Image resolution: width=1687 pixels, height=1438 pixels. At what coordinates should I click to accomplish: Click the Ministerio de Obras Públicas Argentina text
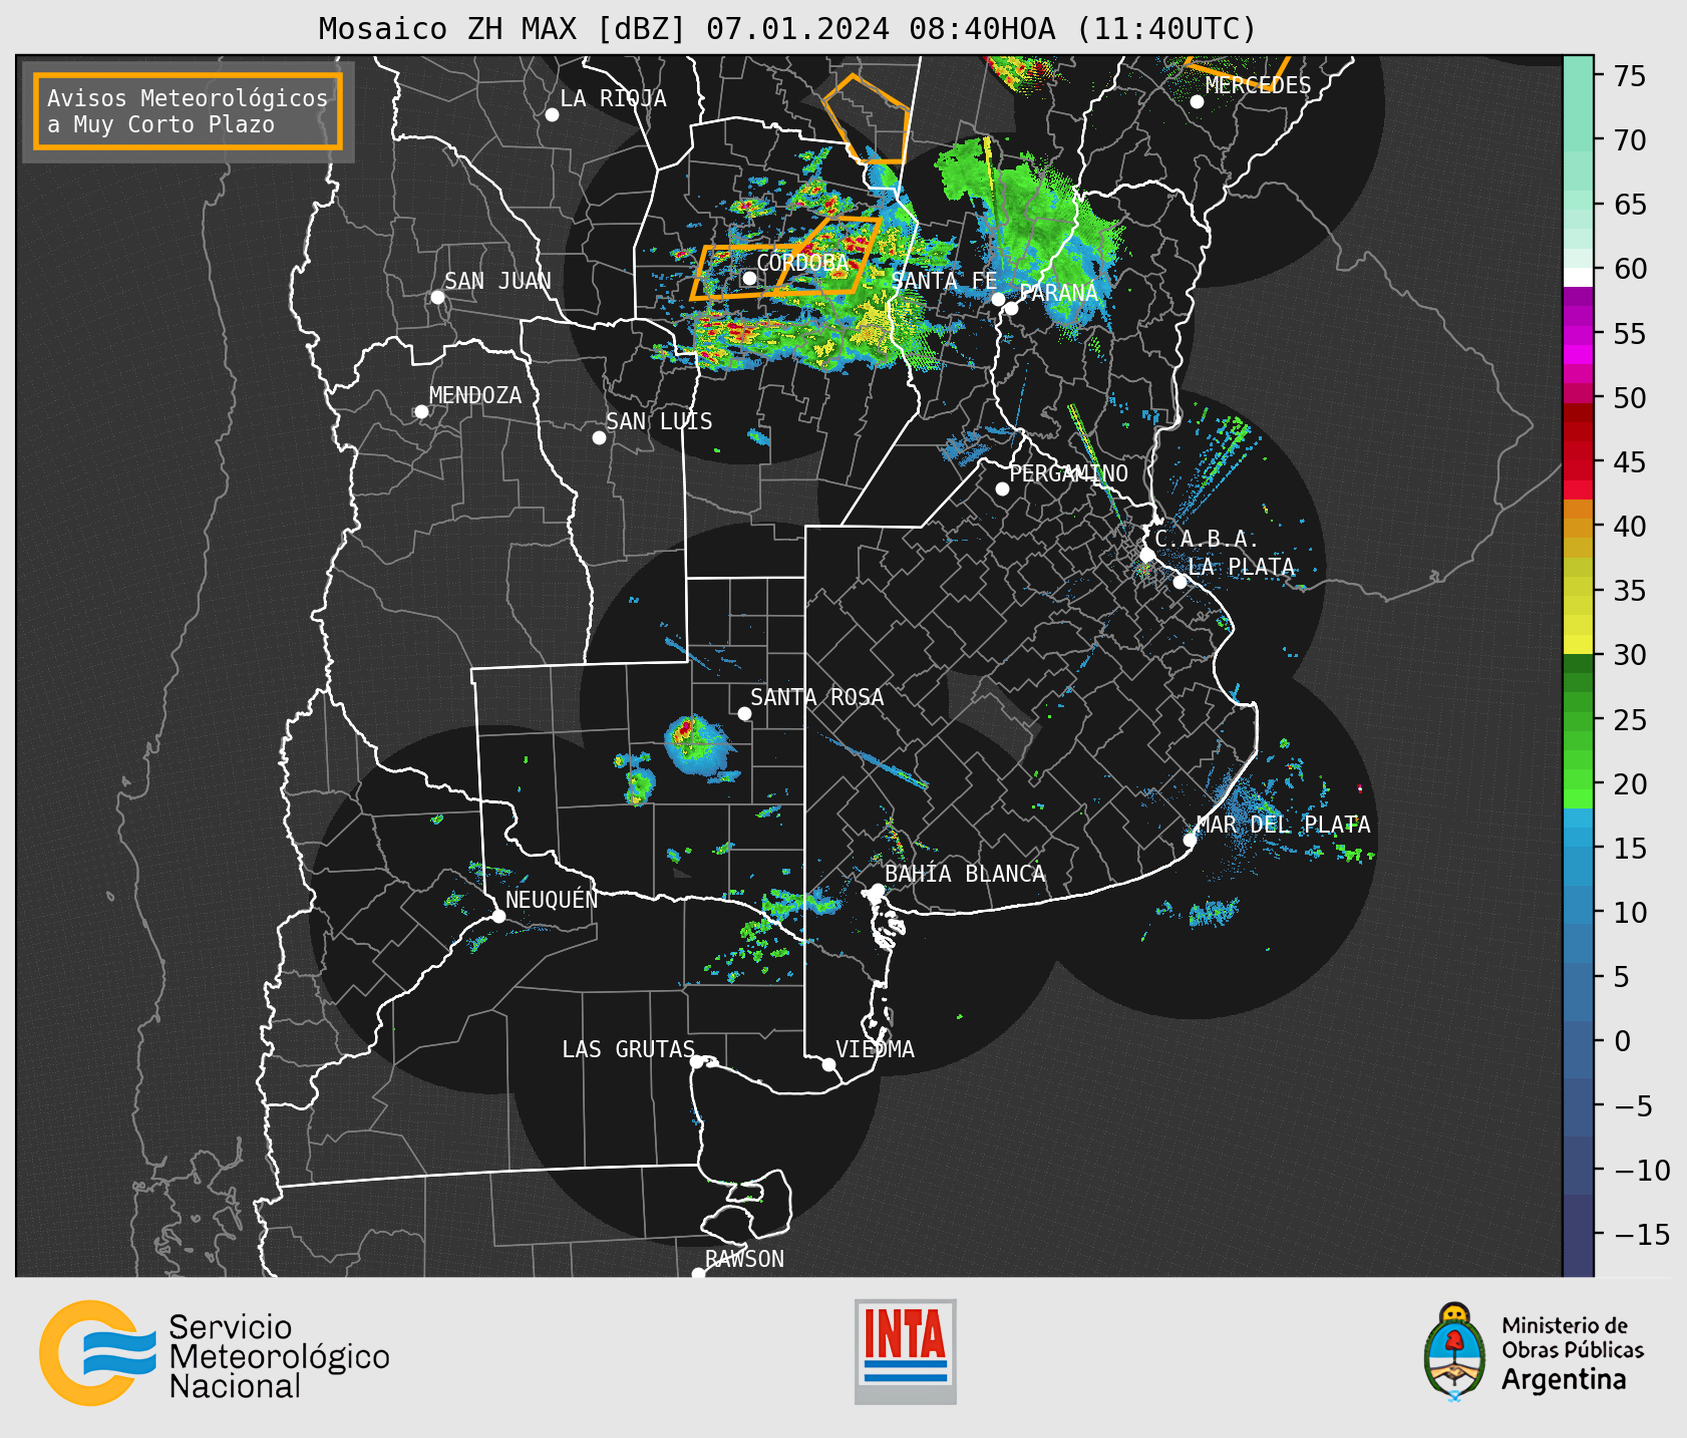(x=1572, y=1352)
